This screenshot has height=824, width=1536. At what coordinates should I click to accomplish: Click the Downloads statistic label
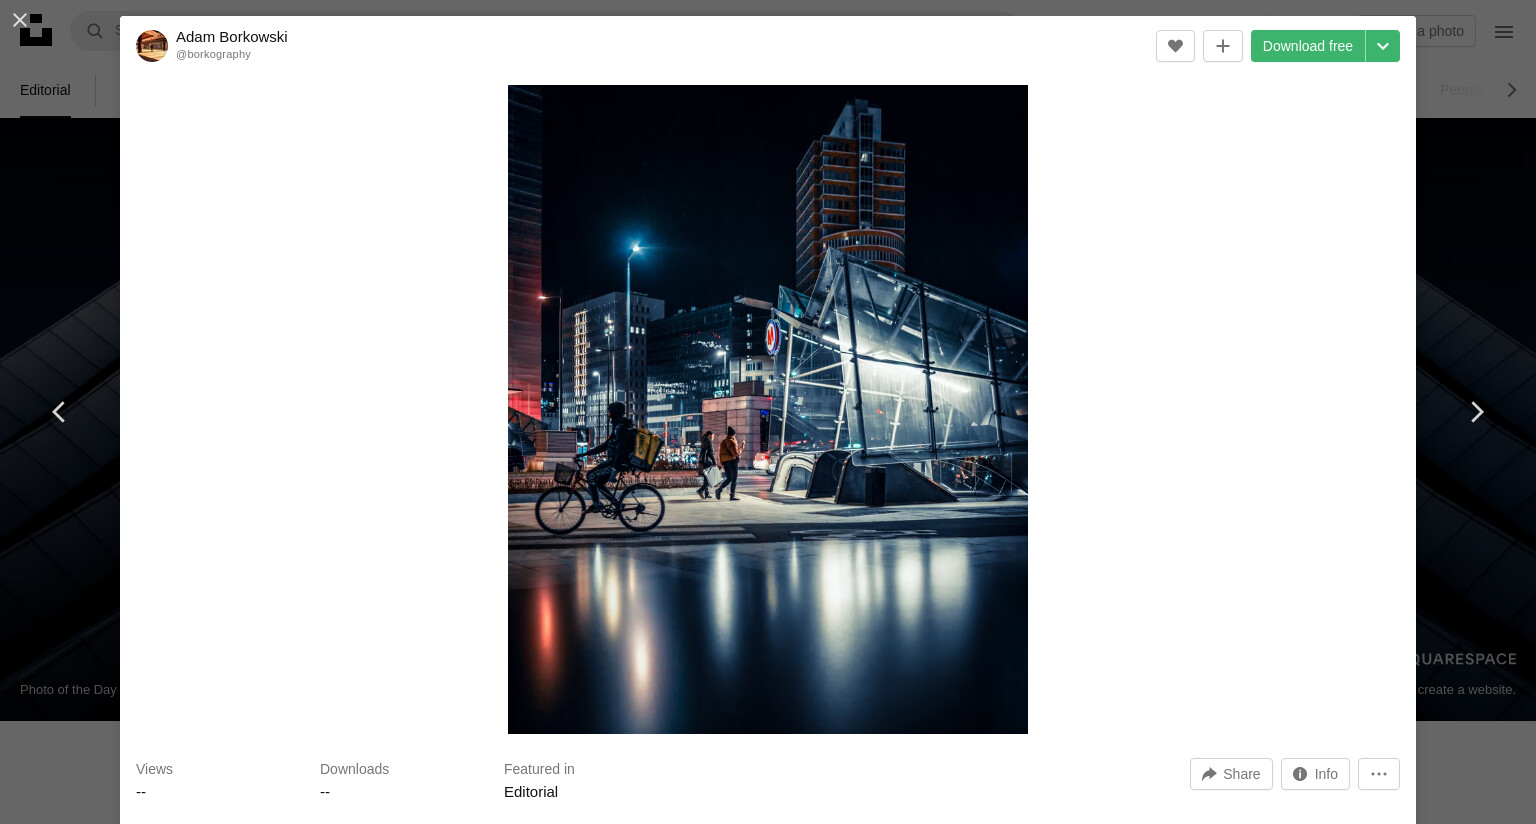tap(354, 769)
